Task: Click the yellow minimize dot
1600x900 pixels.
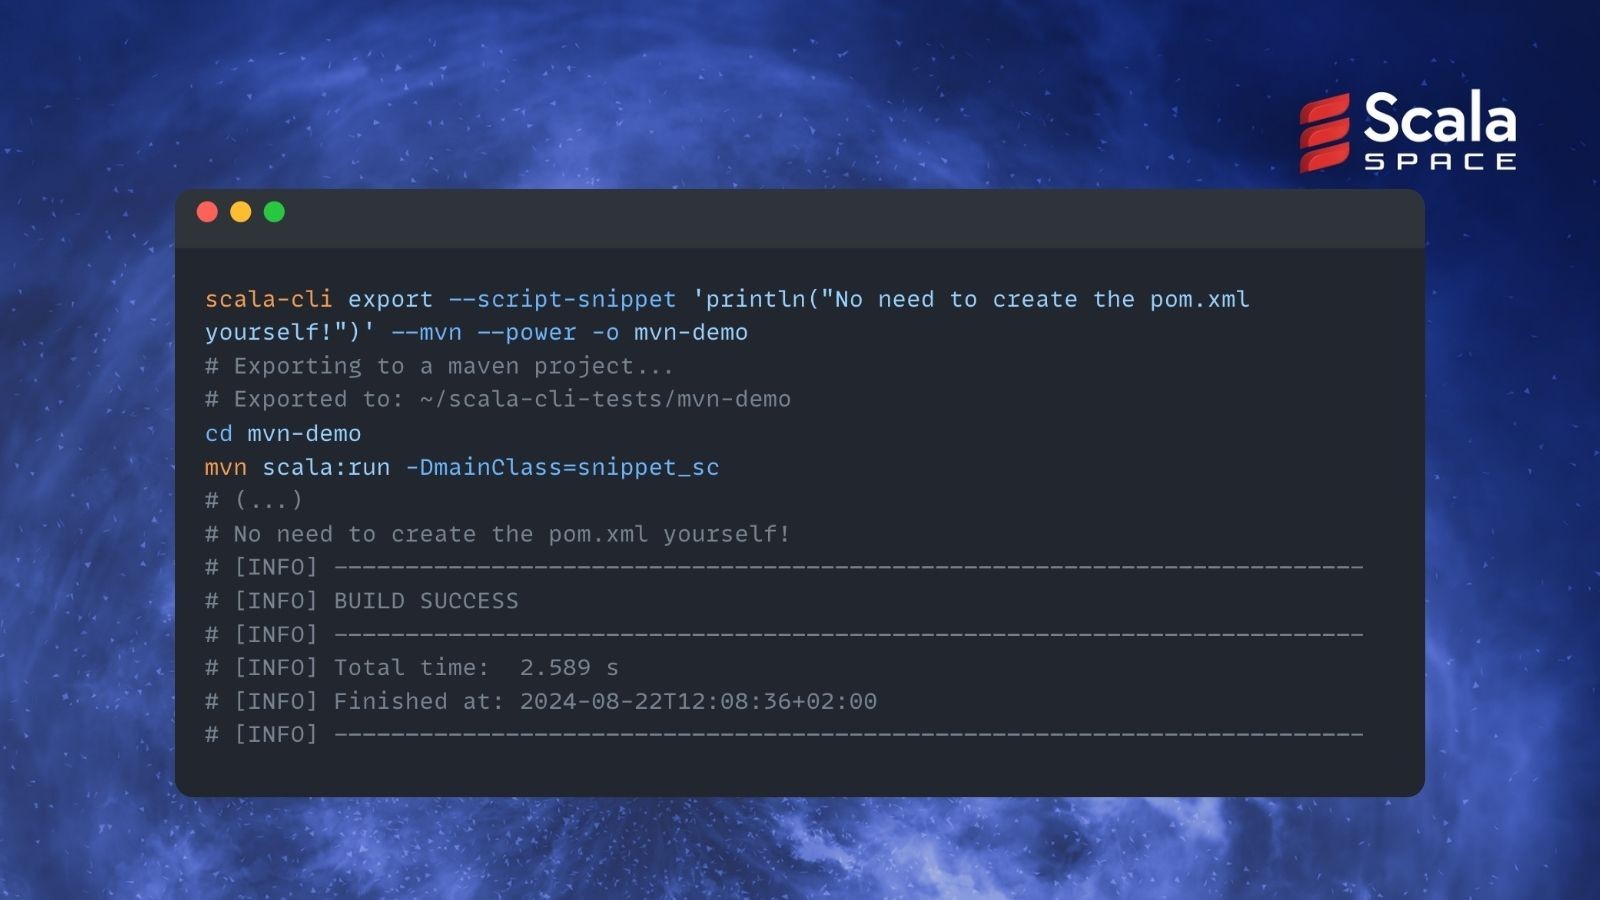Action: (x=241, y=212)
